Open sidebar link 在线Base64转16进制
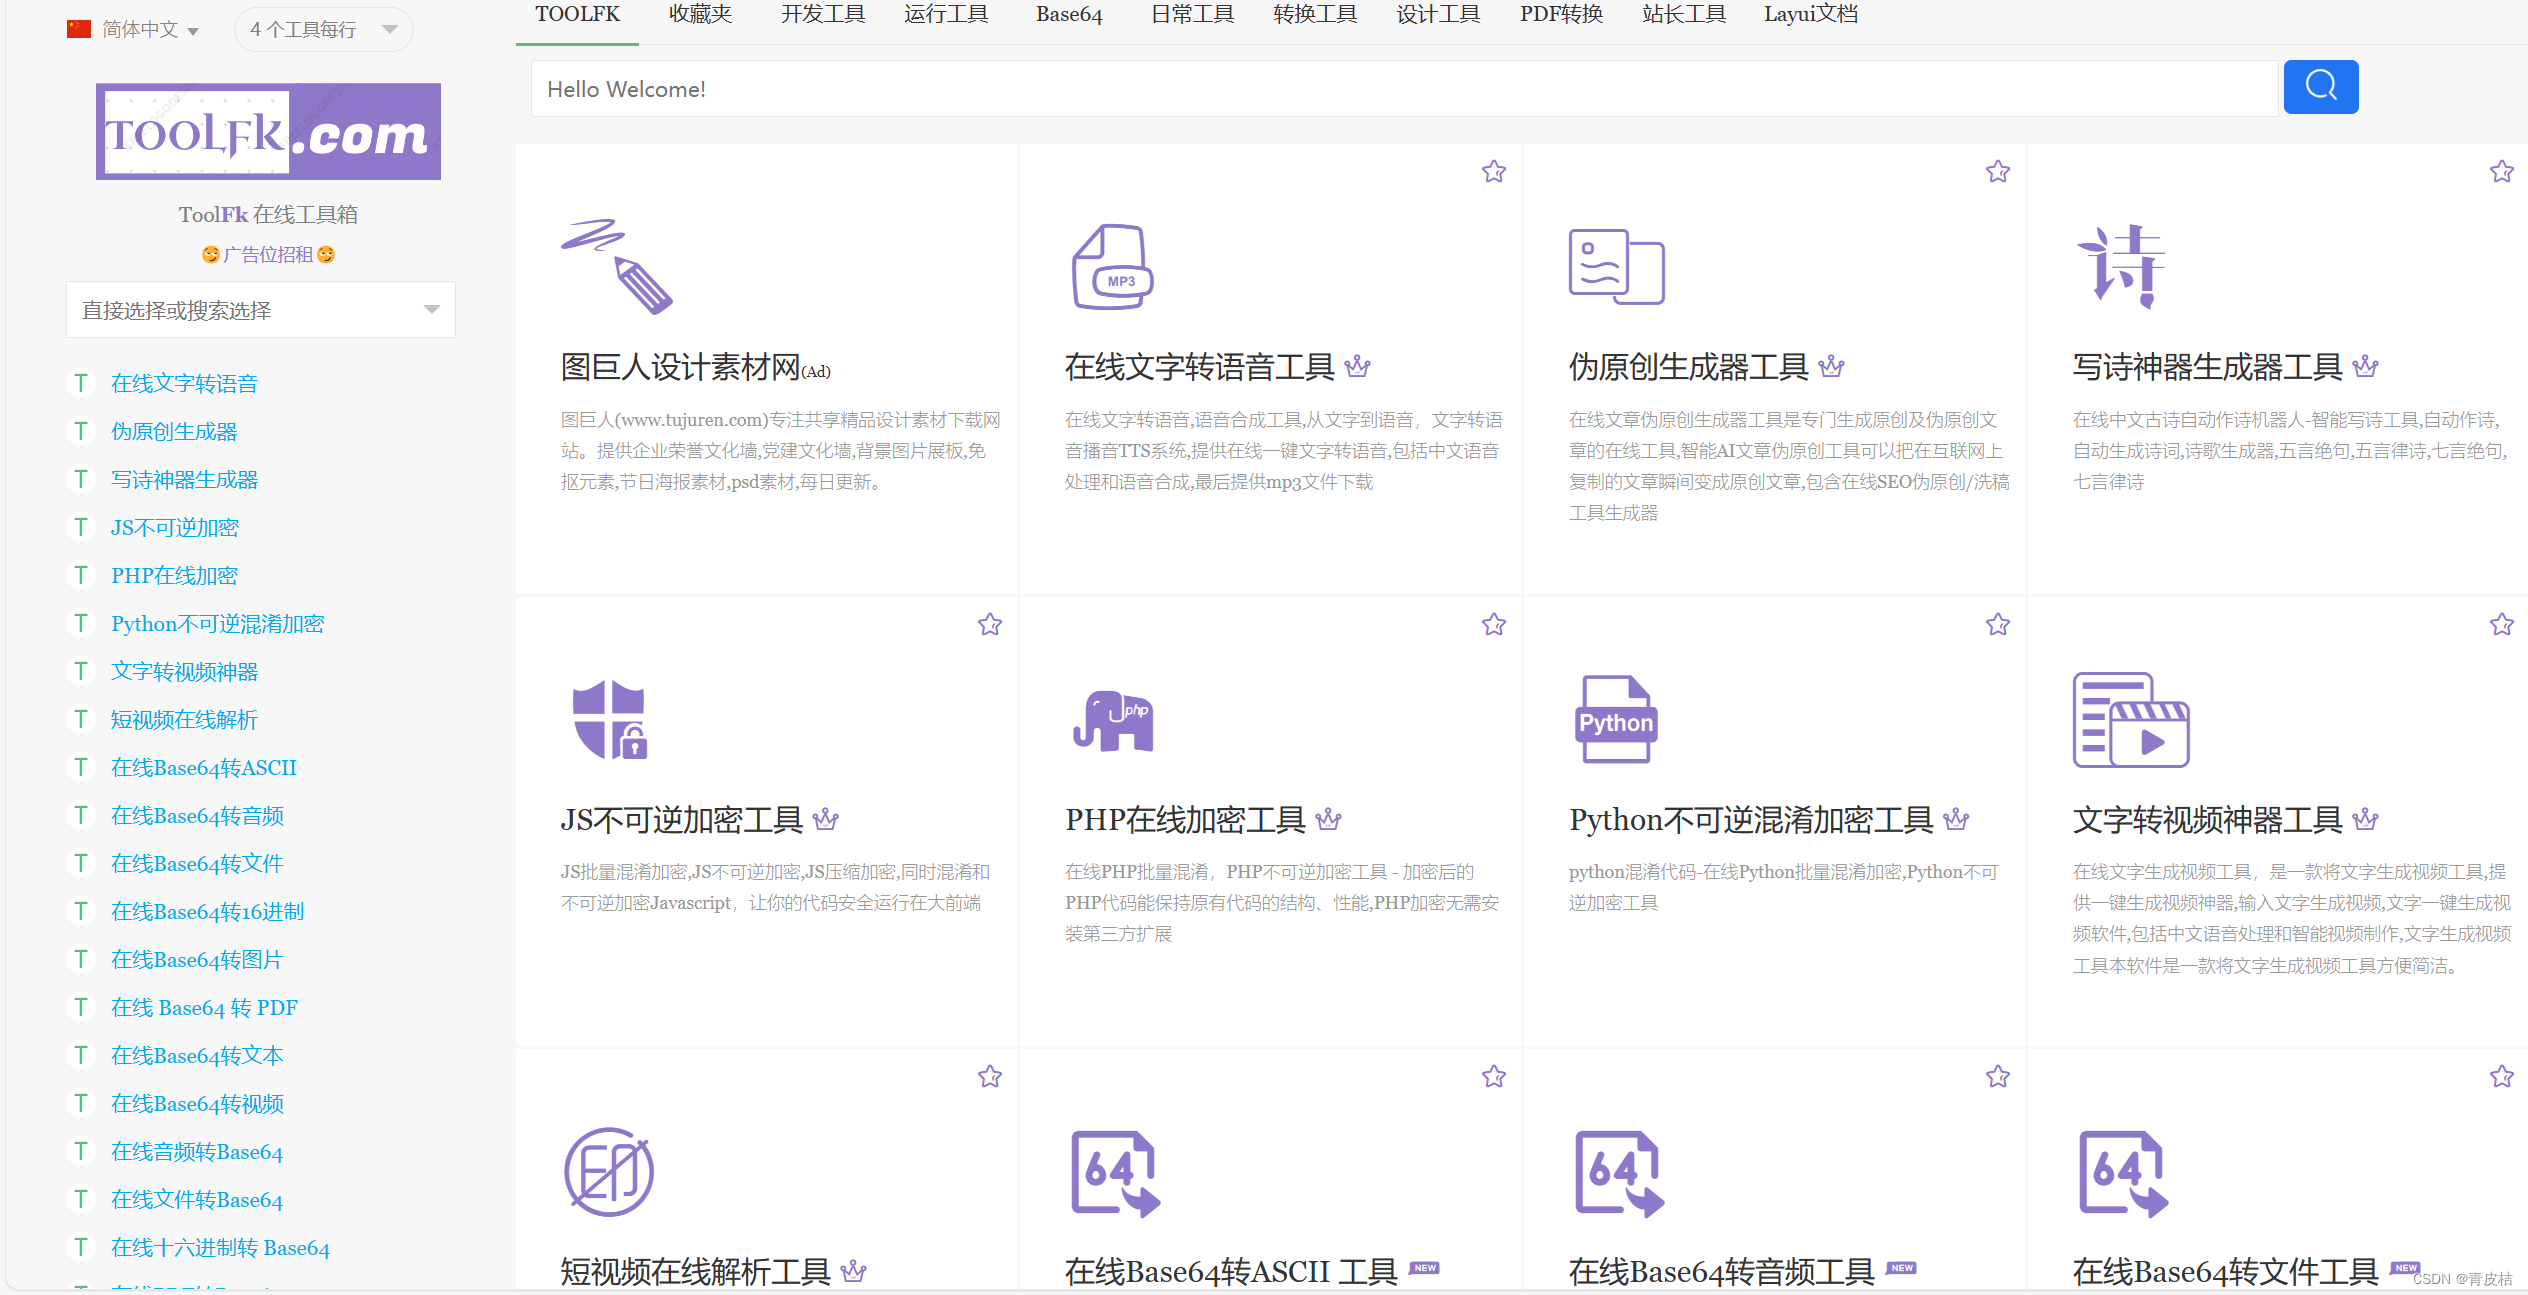The width and height of the screenshot is (2528, 1295). tap(208, 911)
